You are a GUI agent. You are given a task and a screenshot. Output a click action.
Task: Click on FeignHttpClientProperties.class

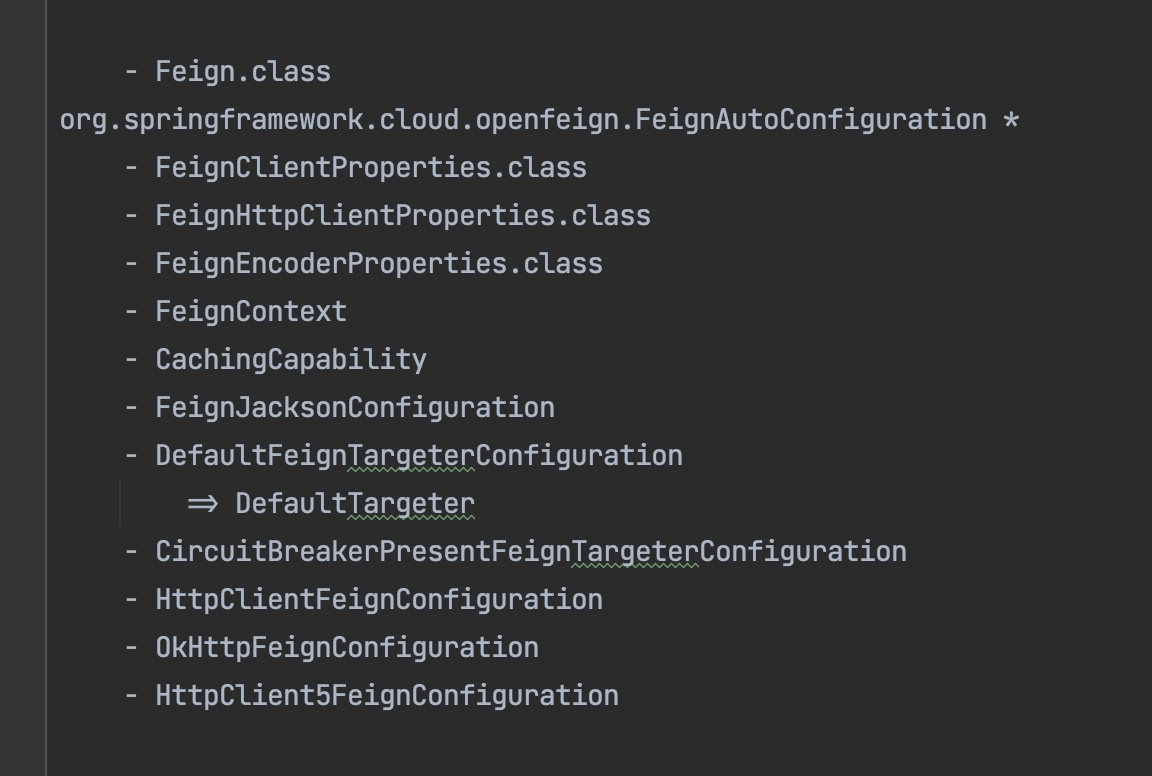click(402, 216)
